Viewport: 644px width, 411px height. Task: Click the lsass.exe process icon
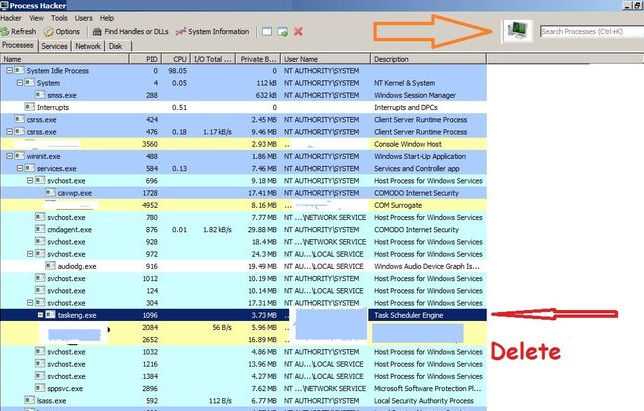(29, 400)
